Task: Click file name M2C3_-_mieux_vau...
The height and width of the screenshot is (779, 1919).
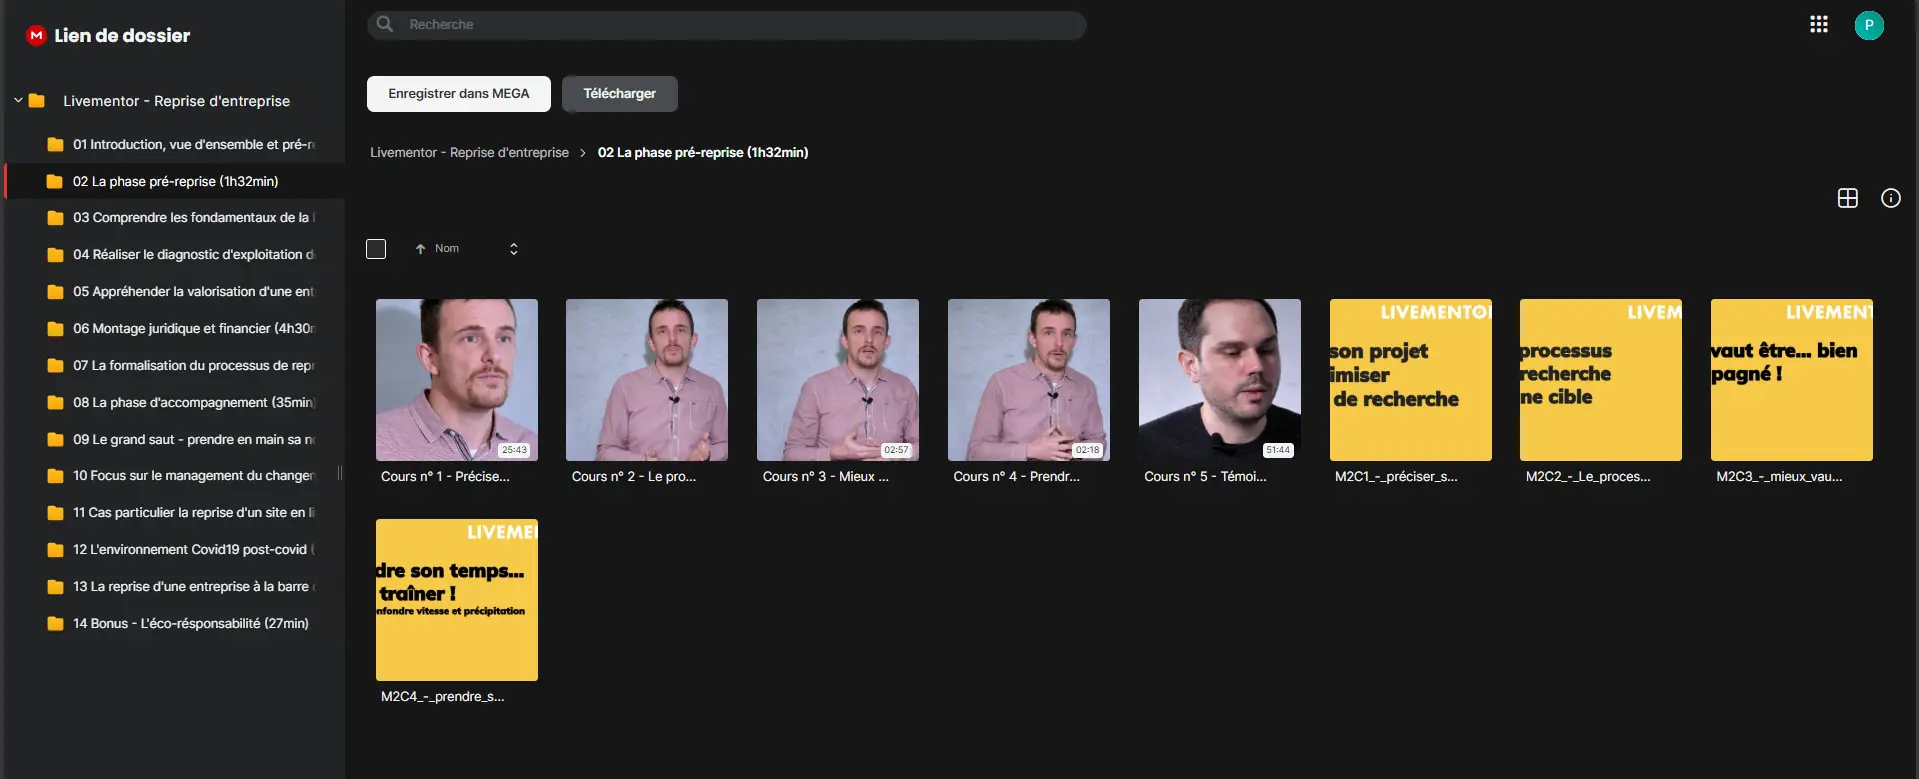Action: pos(1779,477)
